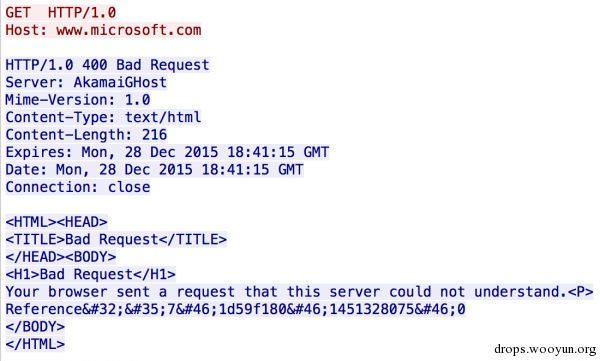Click the closing </HTML> tag

tap(35, 344)
